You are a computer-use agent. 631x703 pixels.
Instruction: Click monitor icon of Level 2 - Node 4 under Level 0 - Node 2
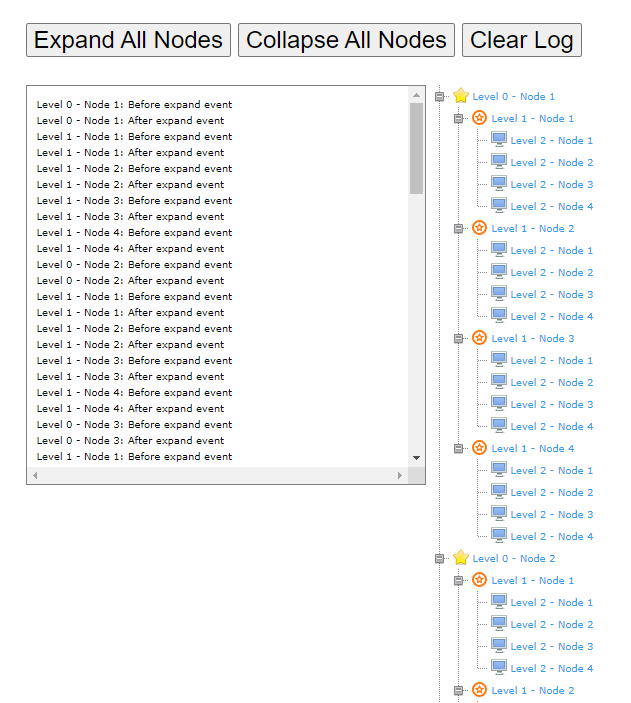[x=499, y=668]
